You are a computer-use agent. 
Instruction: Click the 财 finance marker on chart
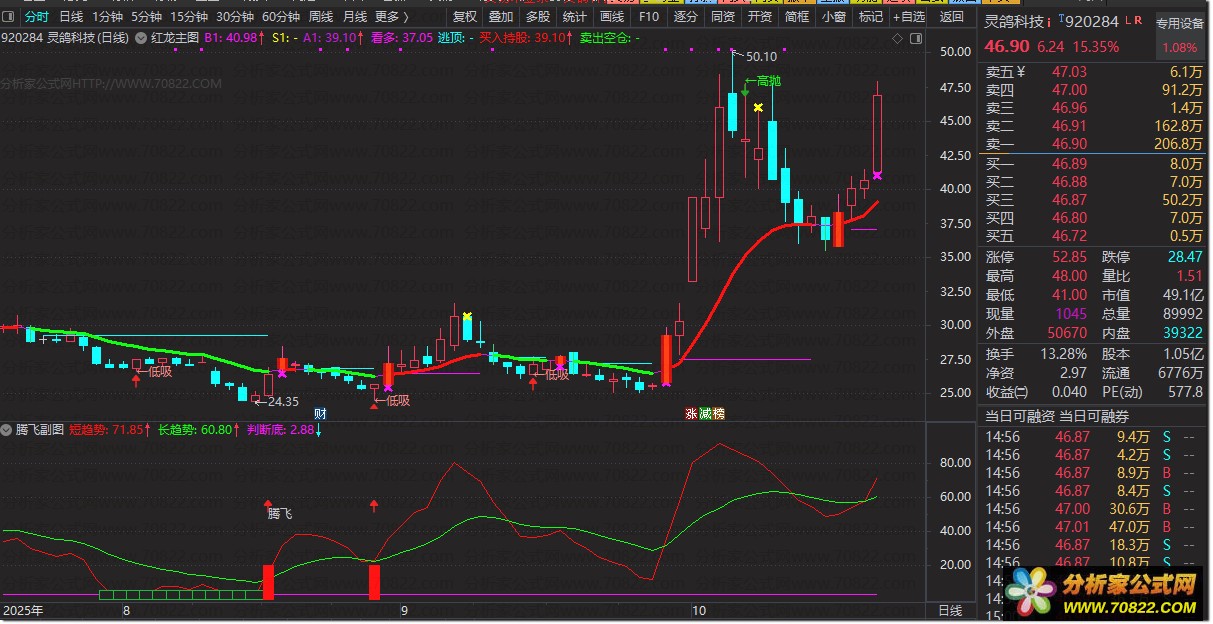(x=320, y=413)
